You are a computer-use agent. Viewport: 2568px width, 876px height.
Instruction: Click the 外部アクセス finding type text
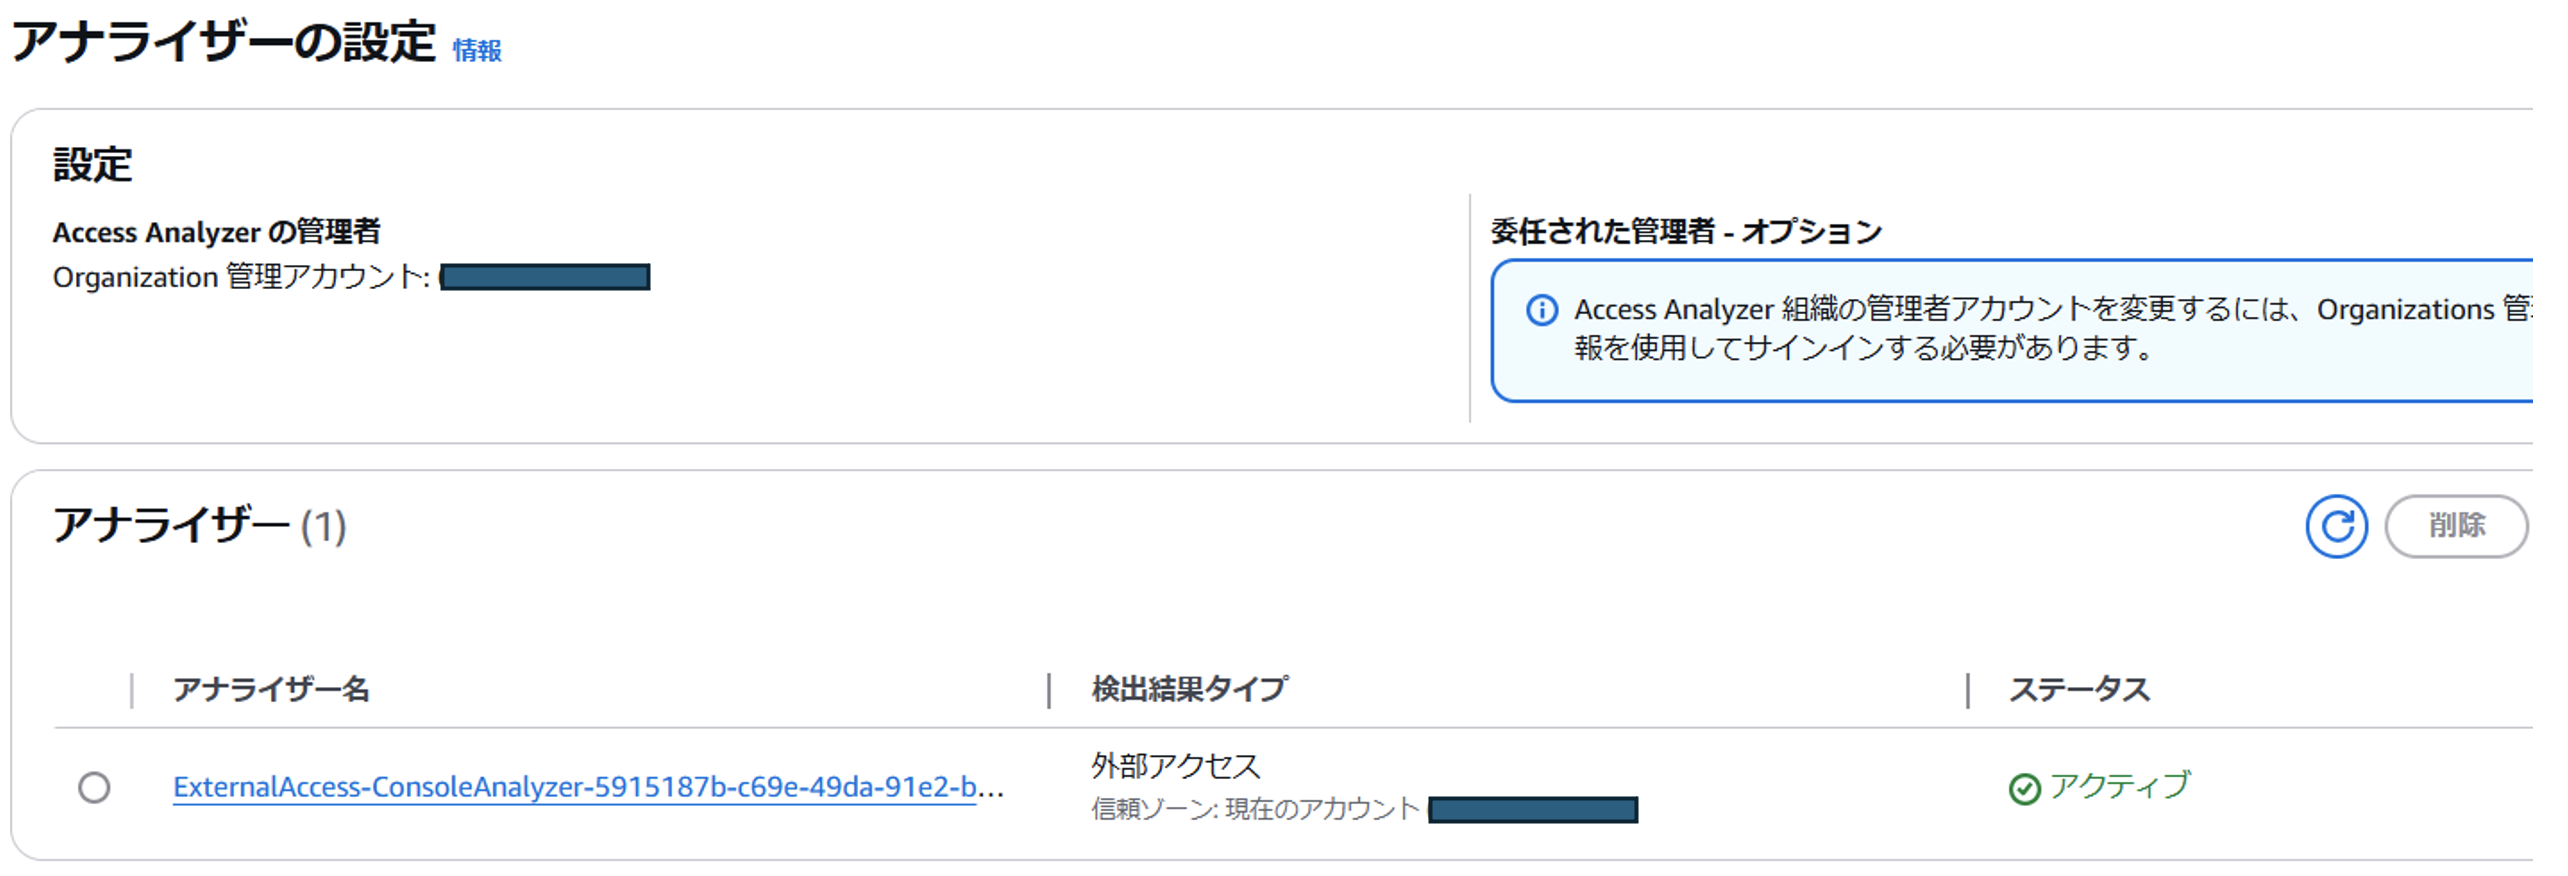1175,766
